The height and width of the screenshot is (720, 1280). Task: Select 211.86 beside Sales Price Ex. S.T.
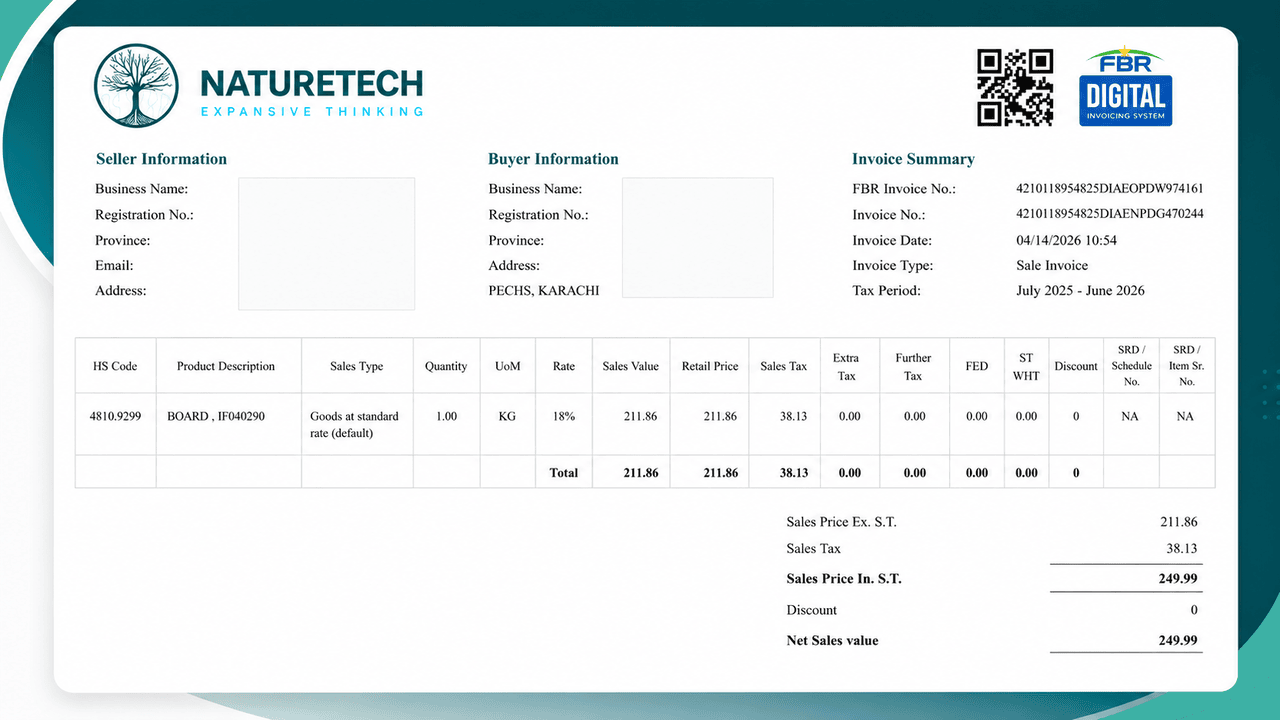(x=1179, y=522)
